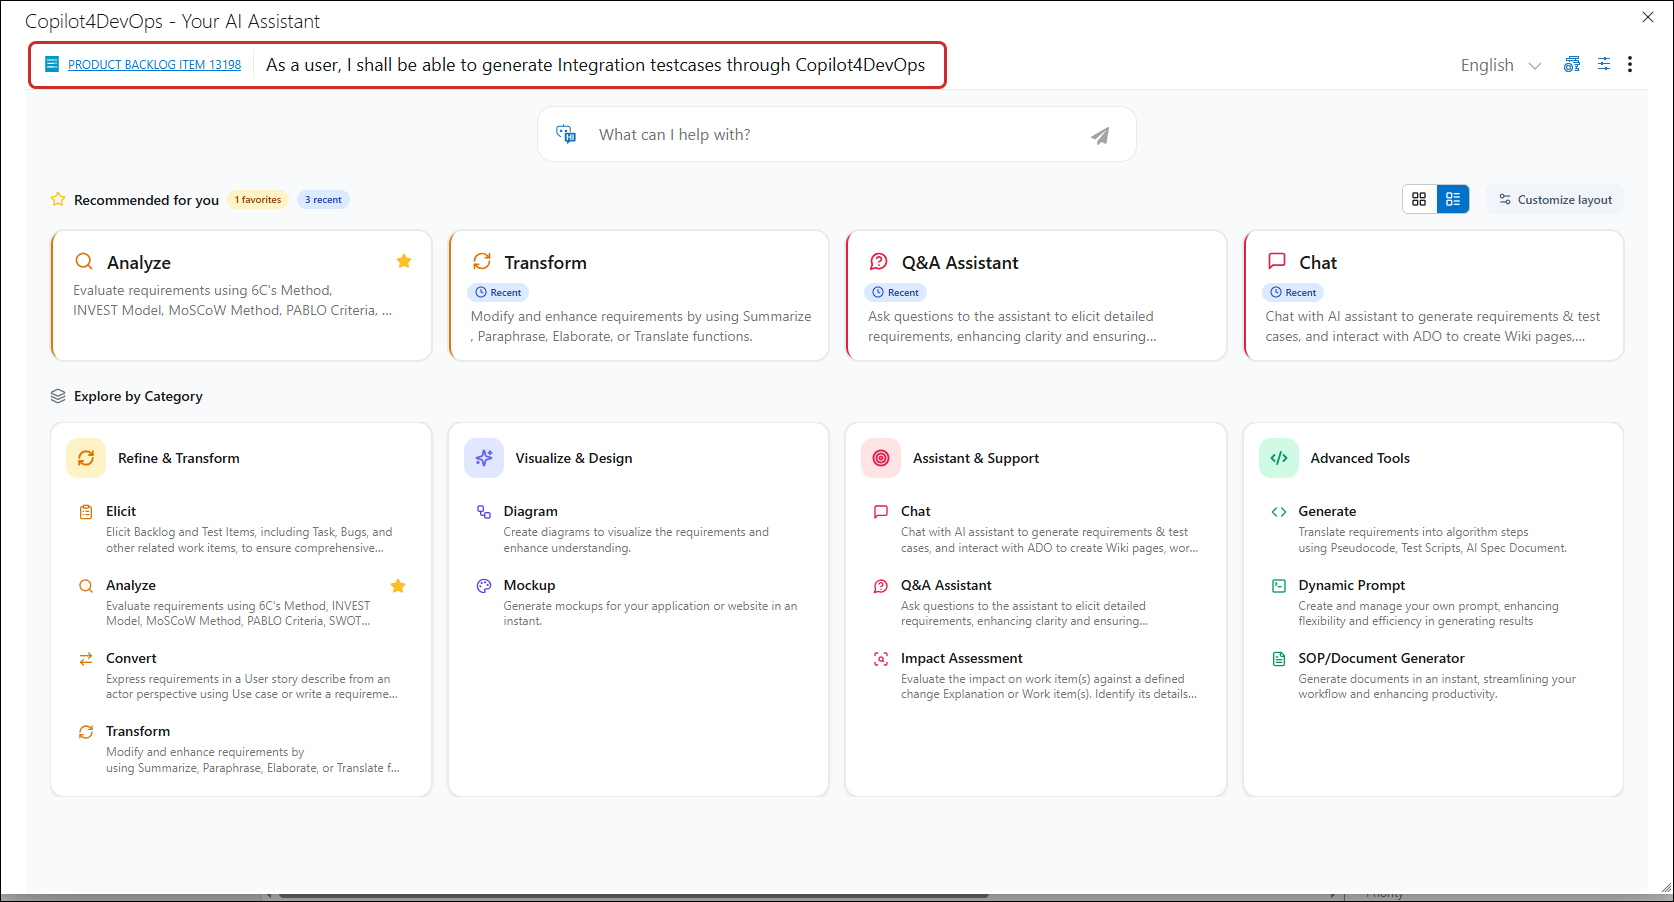The image size is (1674, 902).
Task: Unfavorite the Analyze card star
Action: click(x=404, y=261)
